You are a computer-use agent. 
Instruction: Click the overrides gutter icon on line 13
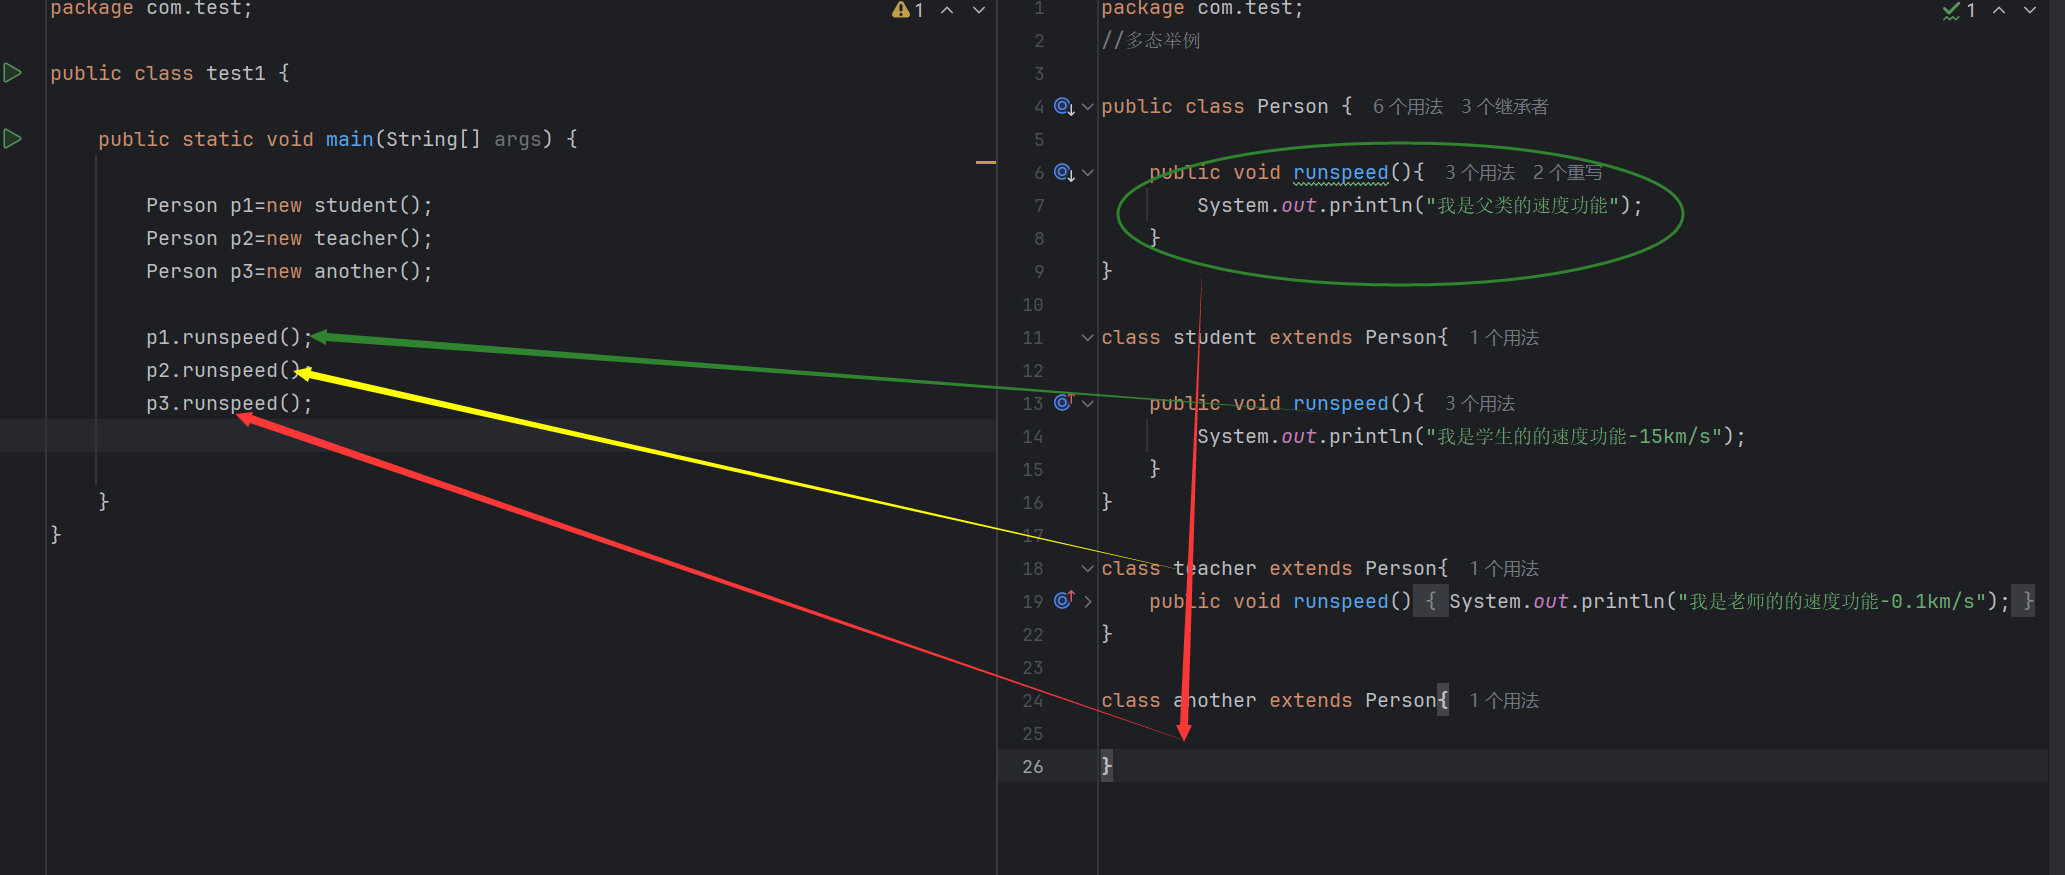point(1063,403)
